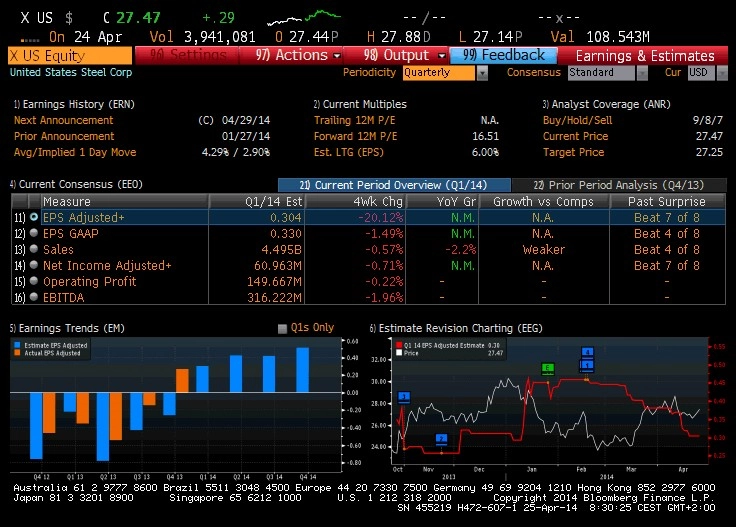The image size is (736, 527).
Task: Switch to Prior Period Analysis (Q4/13) tab
Action: (x=619, y=185)
